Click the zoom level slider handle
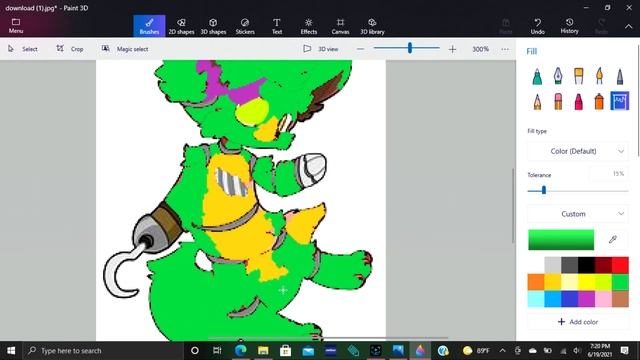This screenshot has height=360, width=640. coord(409,48)
